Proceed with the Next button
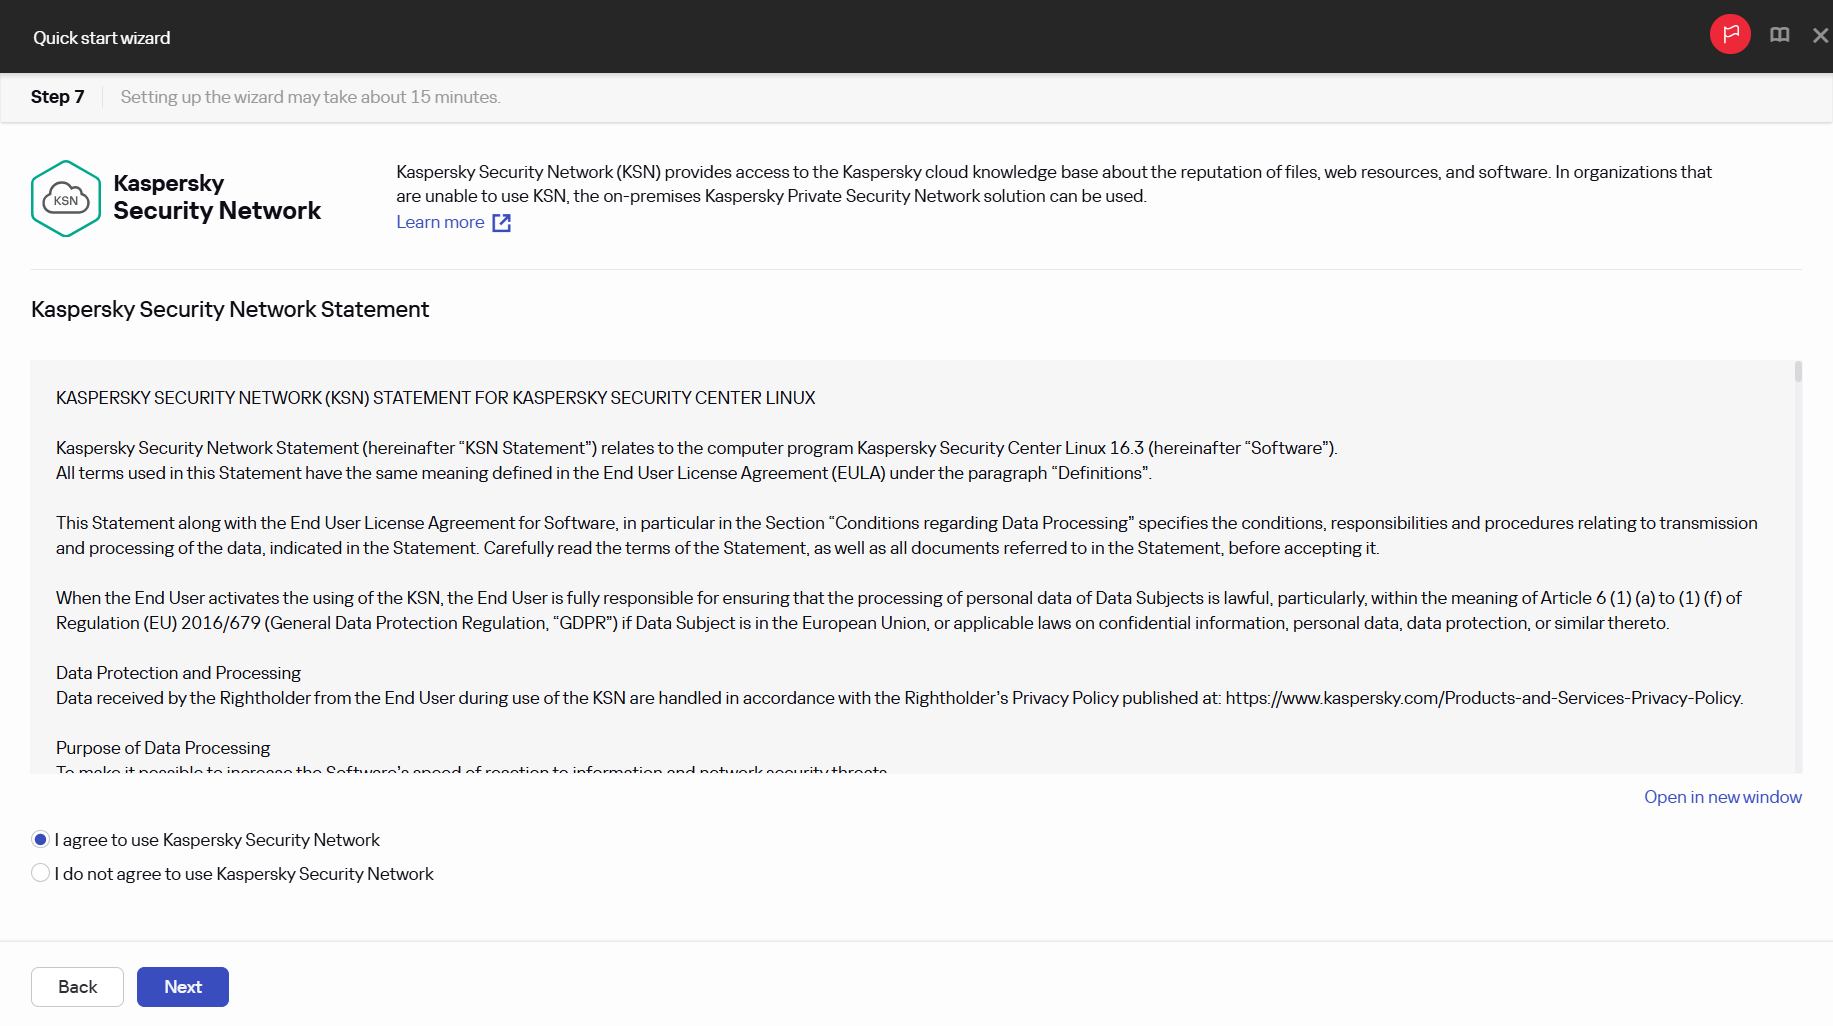 coord(183,987)
